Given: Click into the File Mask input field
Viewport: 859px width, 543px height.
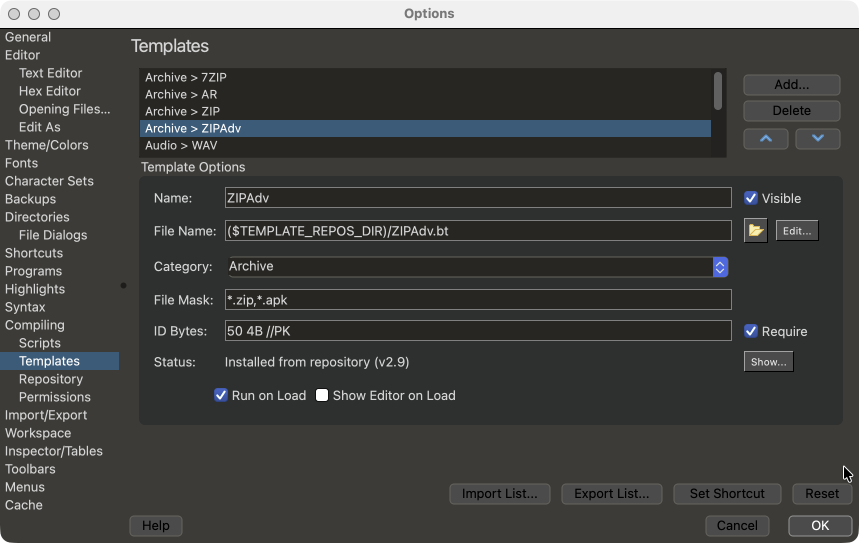Looking at the screenshot, I should (x=478, y=300).
